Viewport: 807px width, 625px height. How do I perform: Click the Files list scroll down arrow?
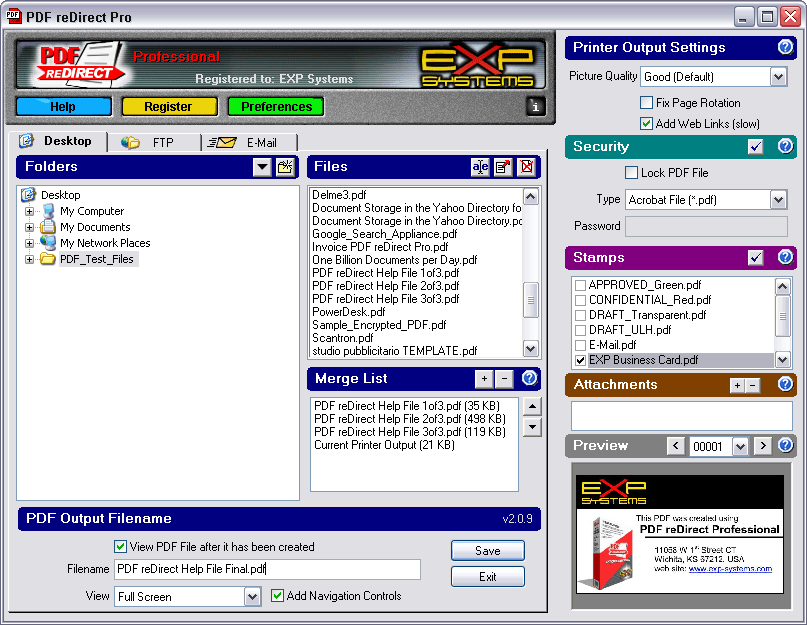(531, 349)
